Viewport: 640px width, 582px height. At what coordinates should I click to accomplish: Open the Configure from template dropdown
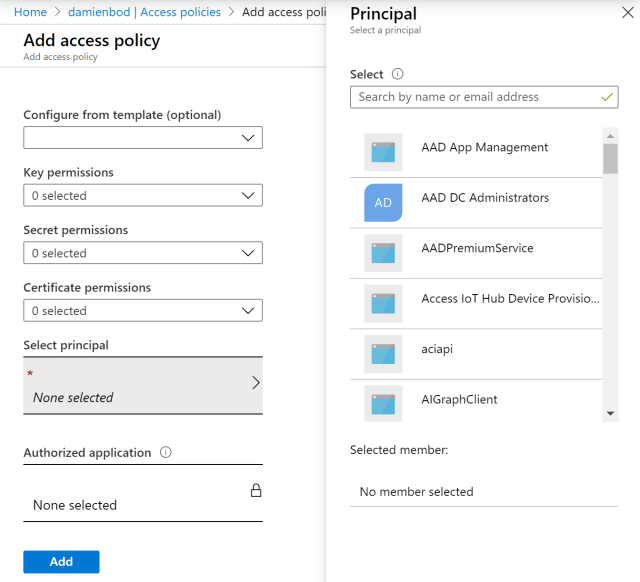[143, 138]
